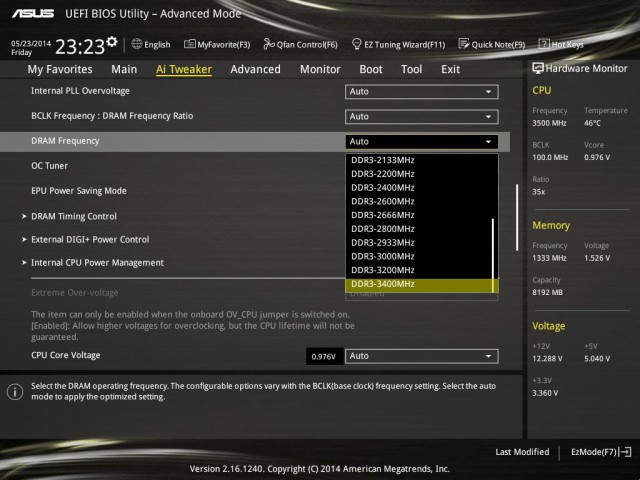Screen dimensions: 640x480
Task: Open CPU Core Voltage Auto dropdown
Action: coord(422,356)
